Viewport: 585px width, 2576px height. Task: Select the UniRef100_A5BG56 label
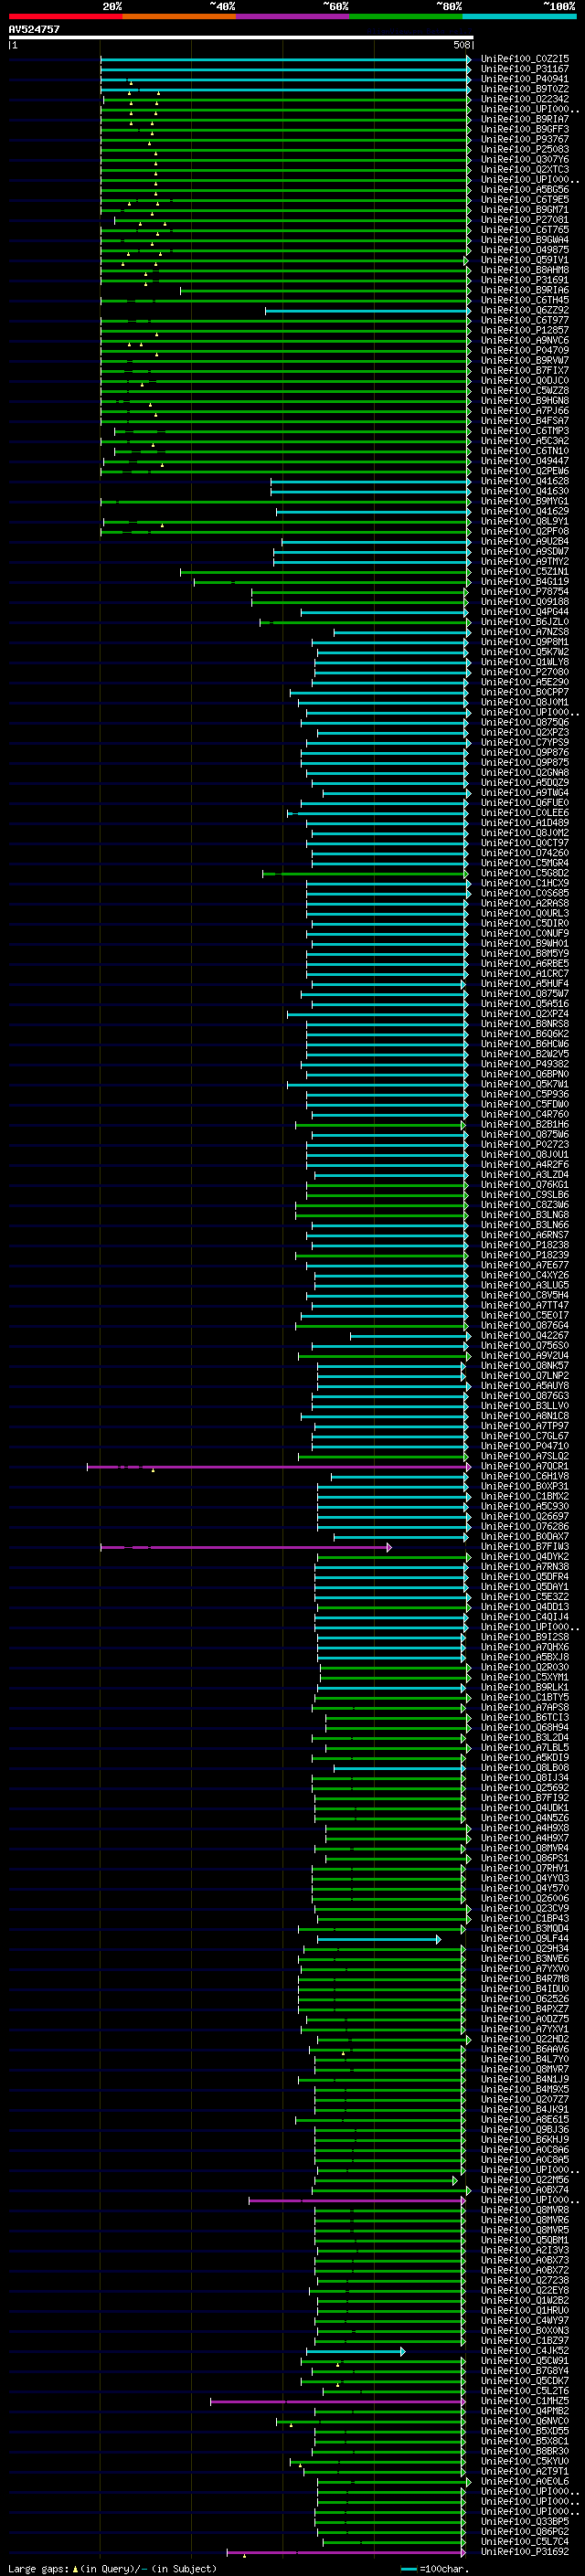click(525, 189)
